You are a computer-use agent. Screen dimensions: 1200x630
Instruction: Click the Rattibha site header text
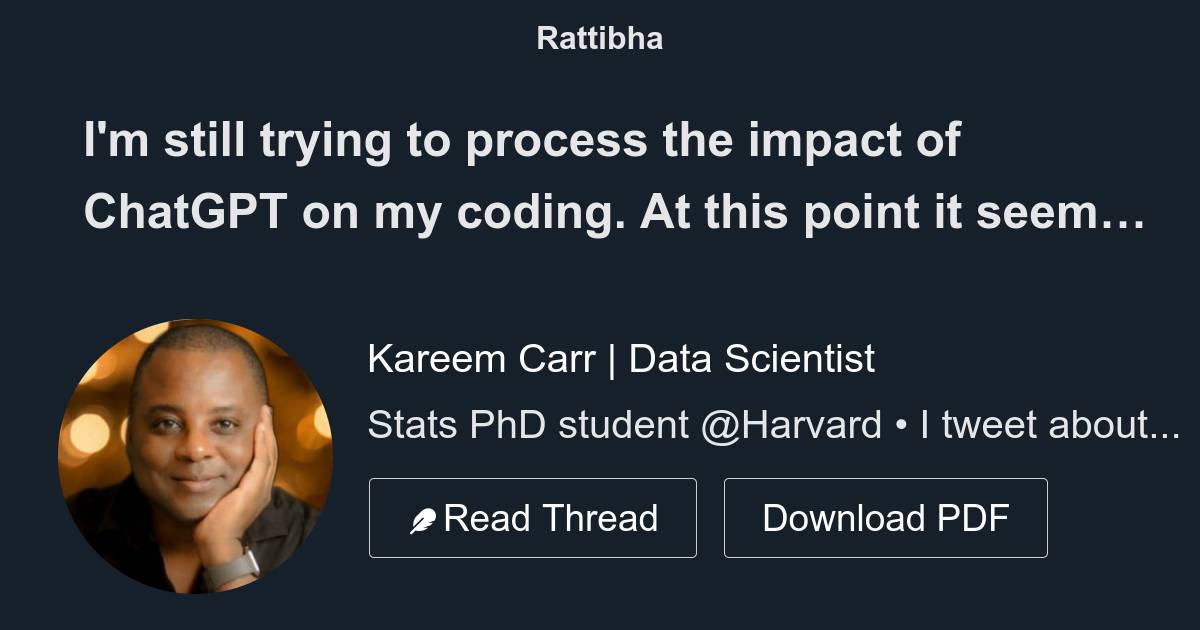(599, 38)
